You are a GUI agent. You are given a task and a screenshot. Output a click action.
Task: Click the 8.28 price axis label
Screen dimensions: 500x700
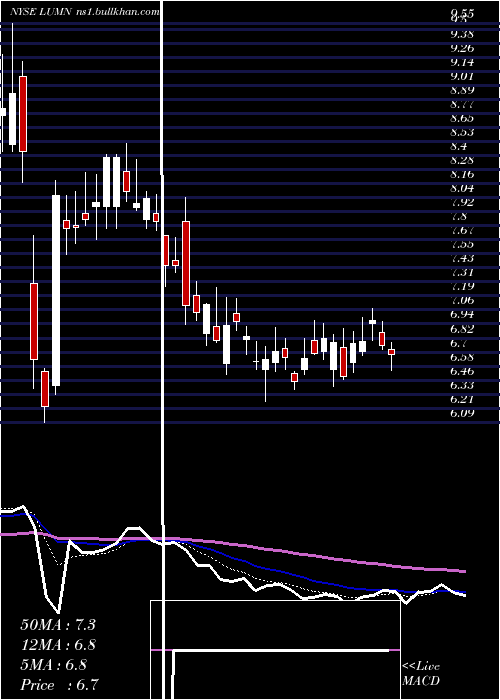coord(462,160)
